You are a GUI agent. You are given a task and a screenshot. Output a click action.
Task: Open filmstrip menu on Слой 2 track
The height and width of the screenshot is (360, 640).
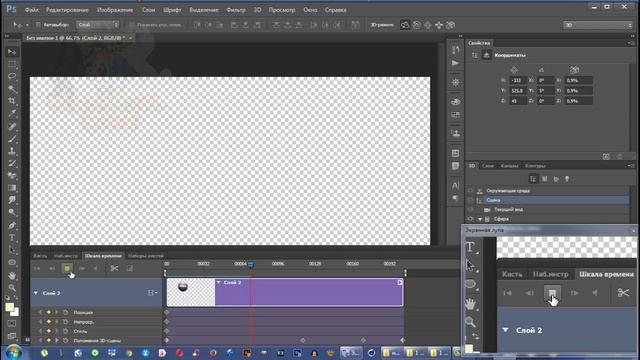tap(152, 293)
